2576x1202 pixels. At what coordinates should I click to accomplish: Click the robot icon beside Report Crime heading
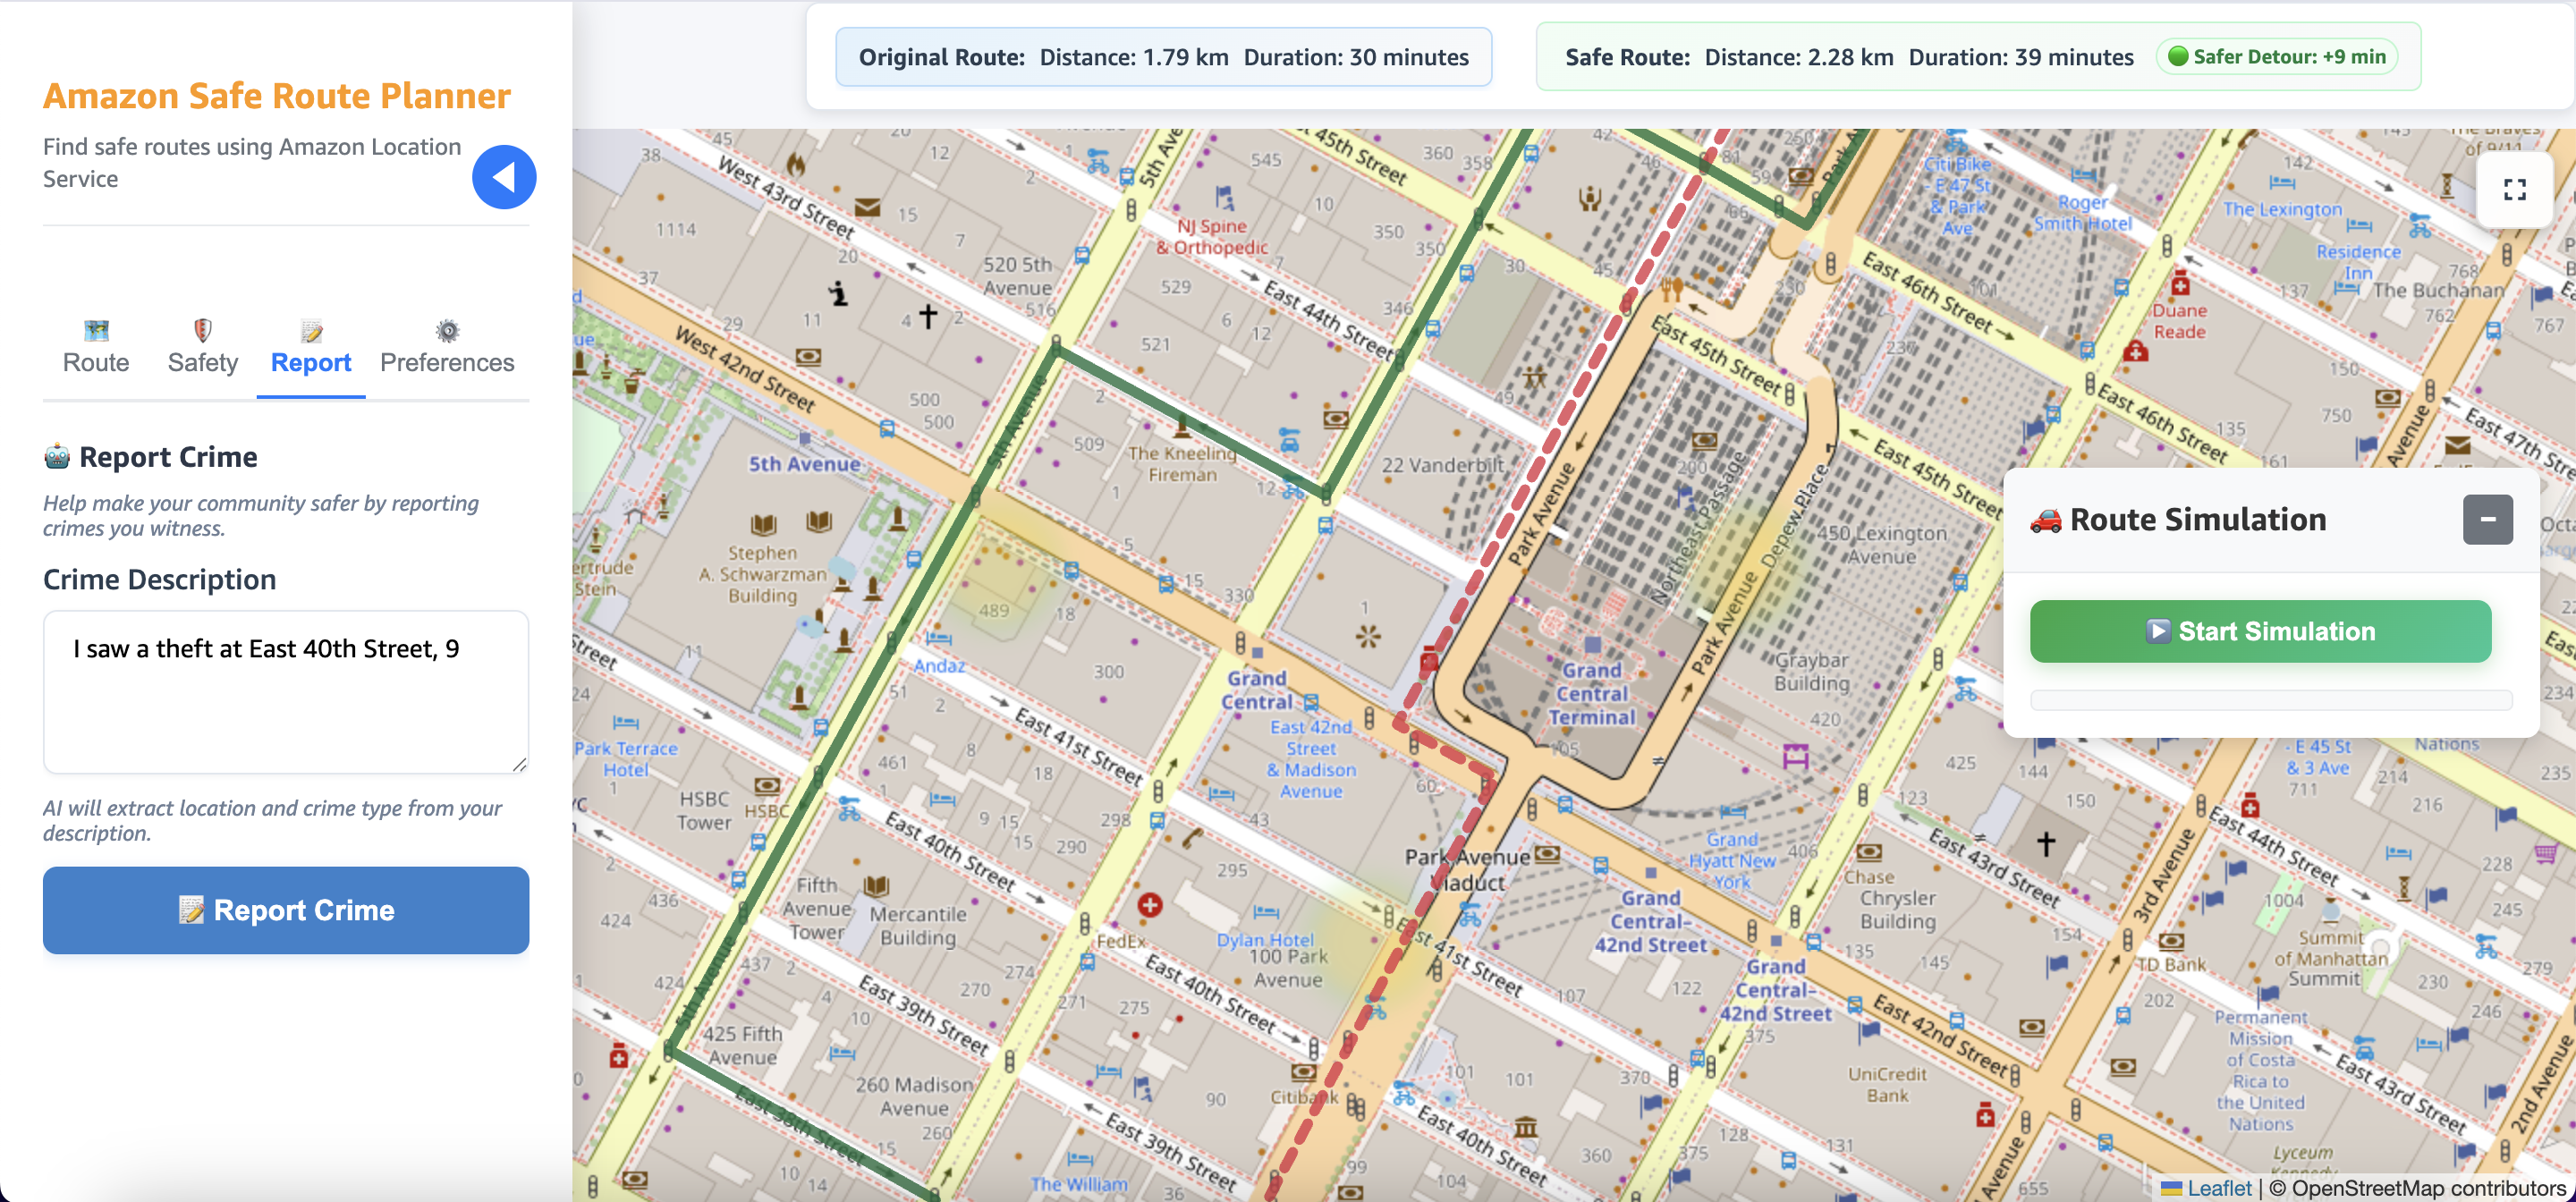point(57,456)
